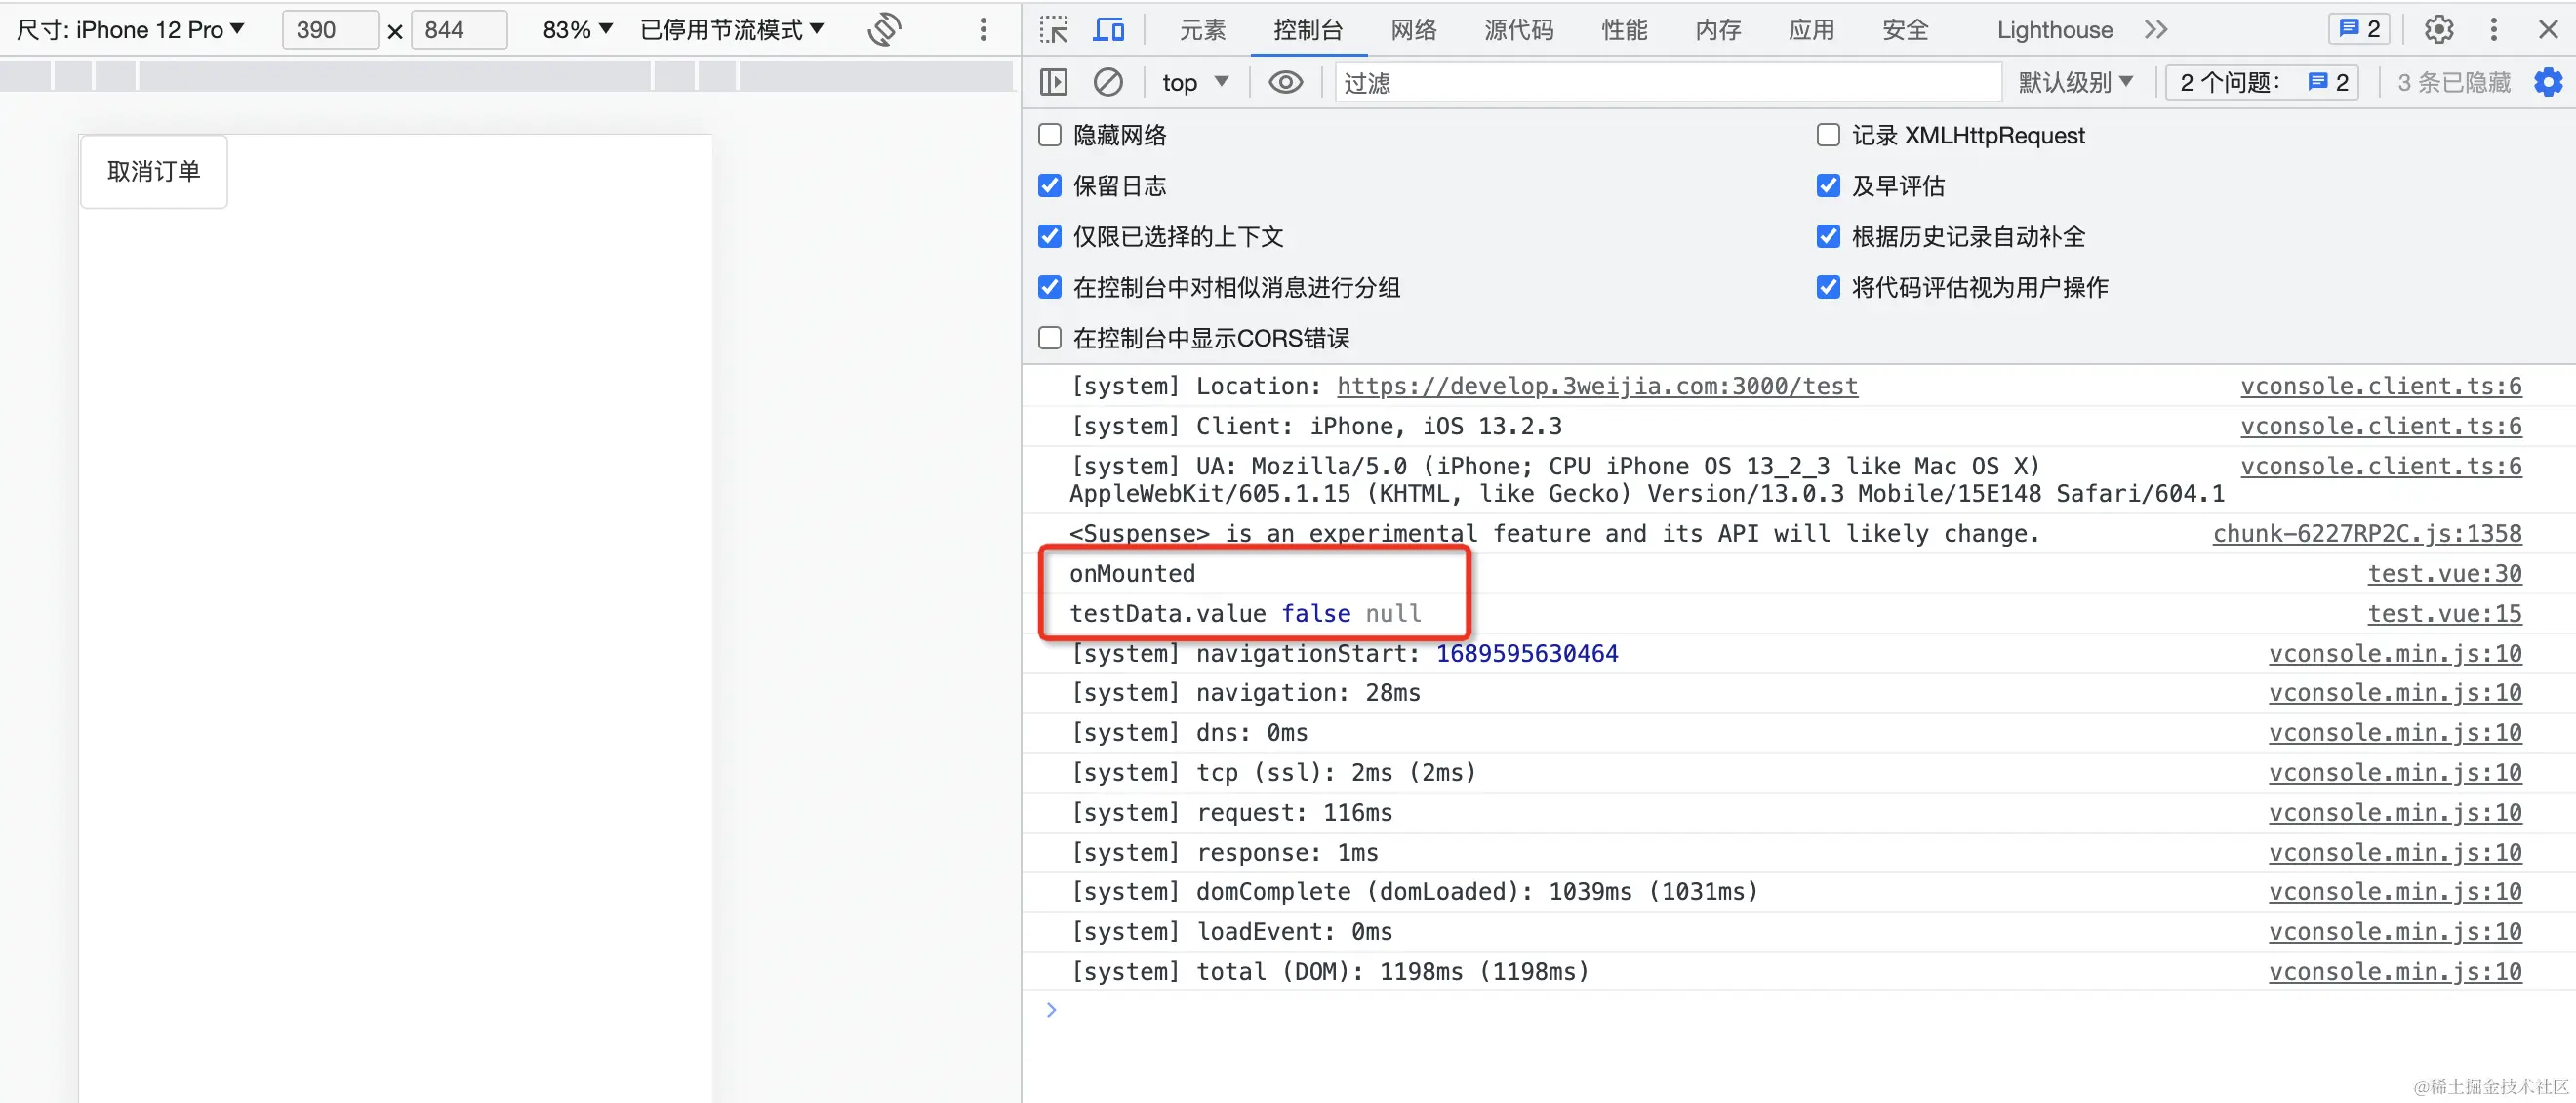Switch to the 元素 tab
The width and height of the screenshot is (2576, 1103).
click(1202, 30)
